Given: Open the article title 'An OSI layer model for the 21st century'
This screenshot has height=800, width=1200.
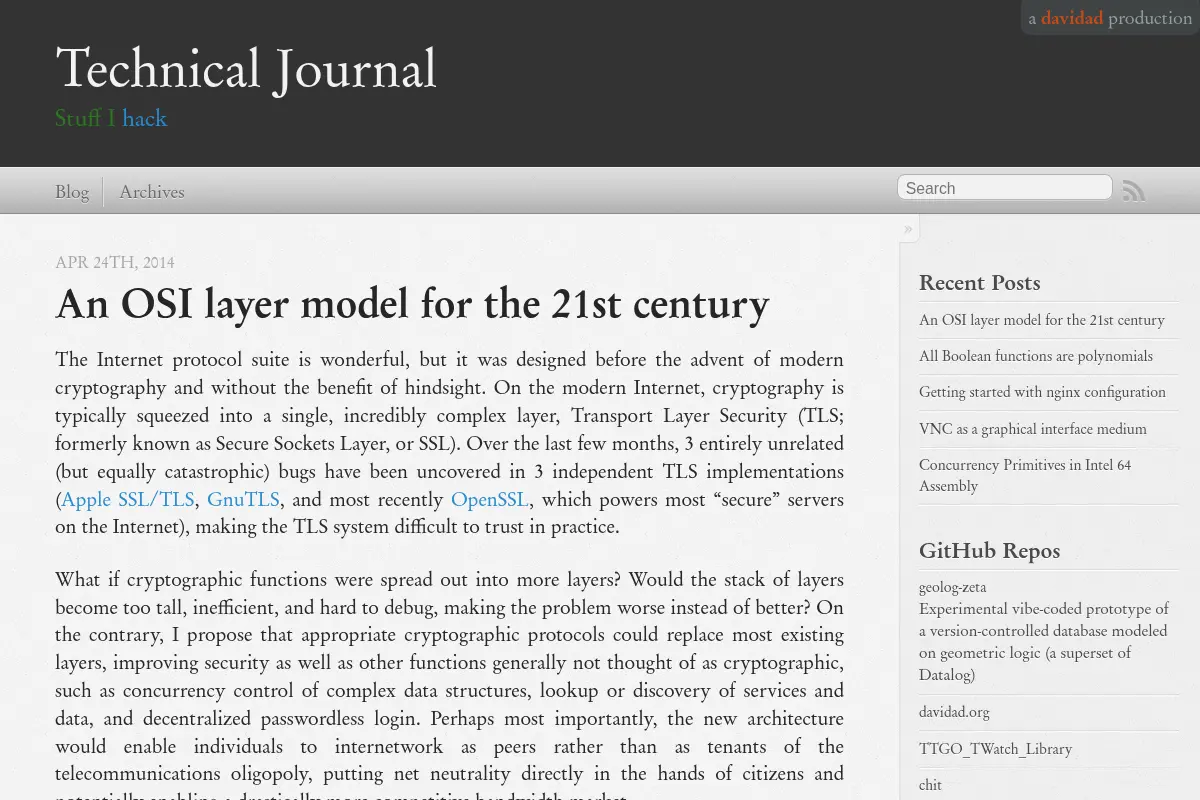Looking at the screenshot, I should coord(412,304).
